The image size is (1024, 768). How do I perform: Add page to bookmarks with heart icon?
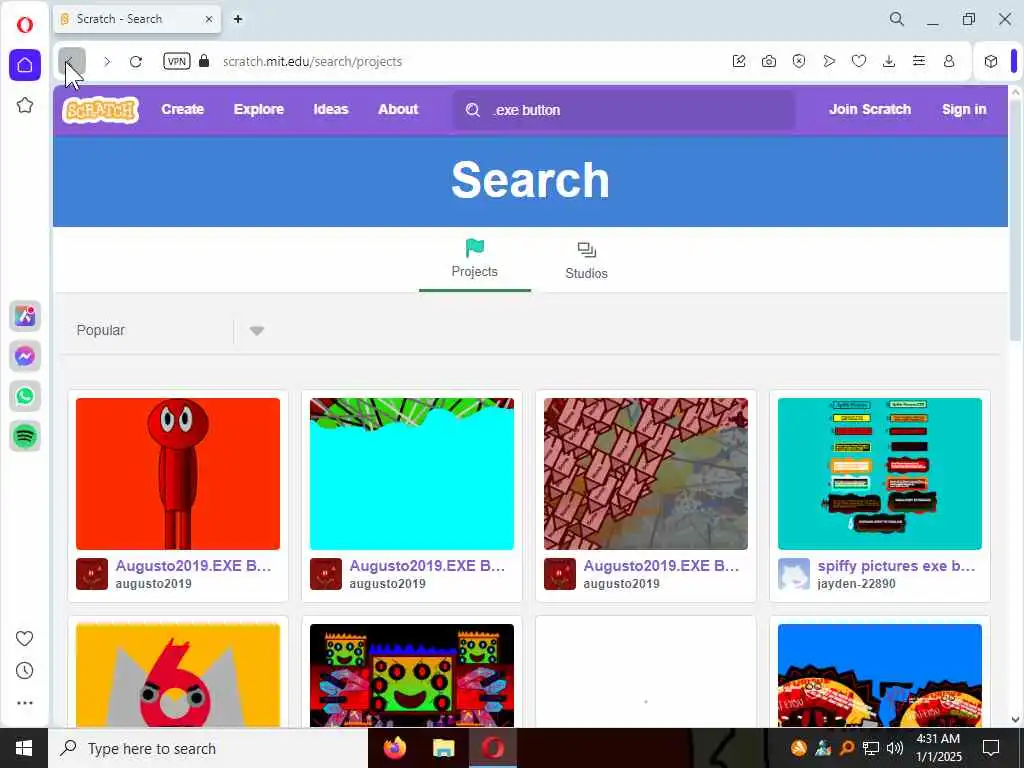[859, 61]
